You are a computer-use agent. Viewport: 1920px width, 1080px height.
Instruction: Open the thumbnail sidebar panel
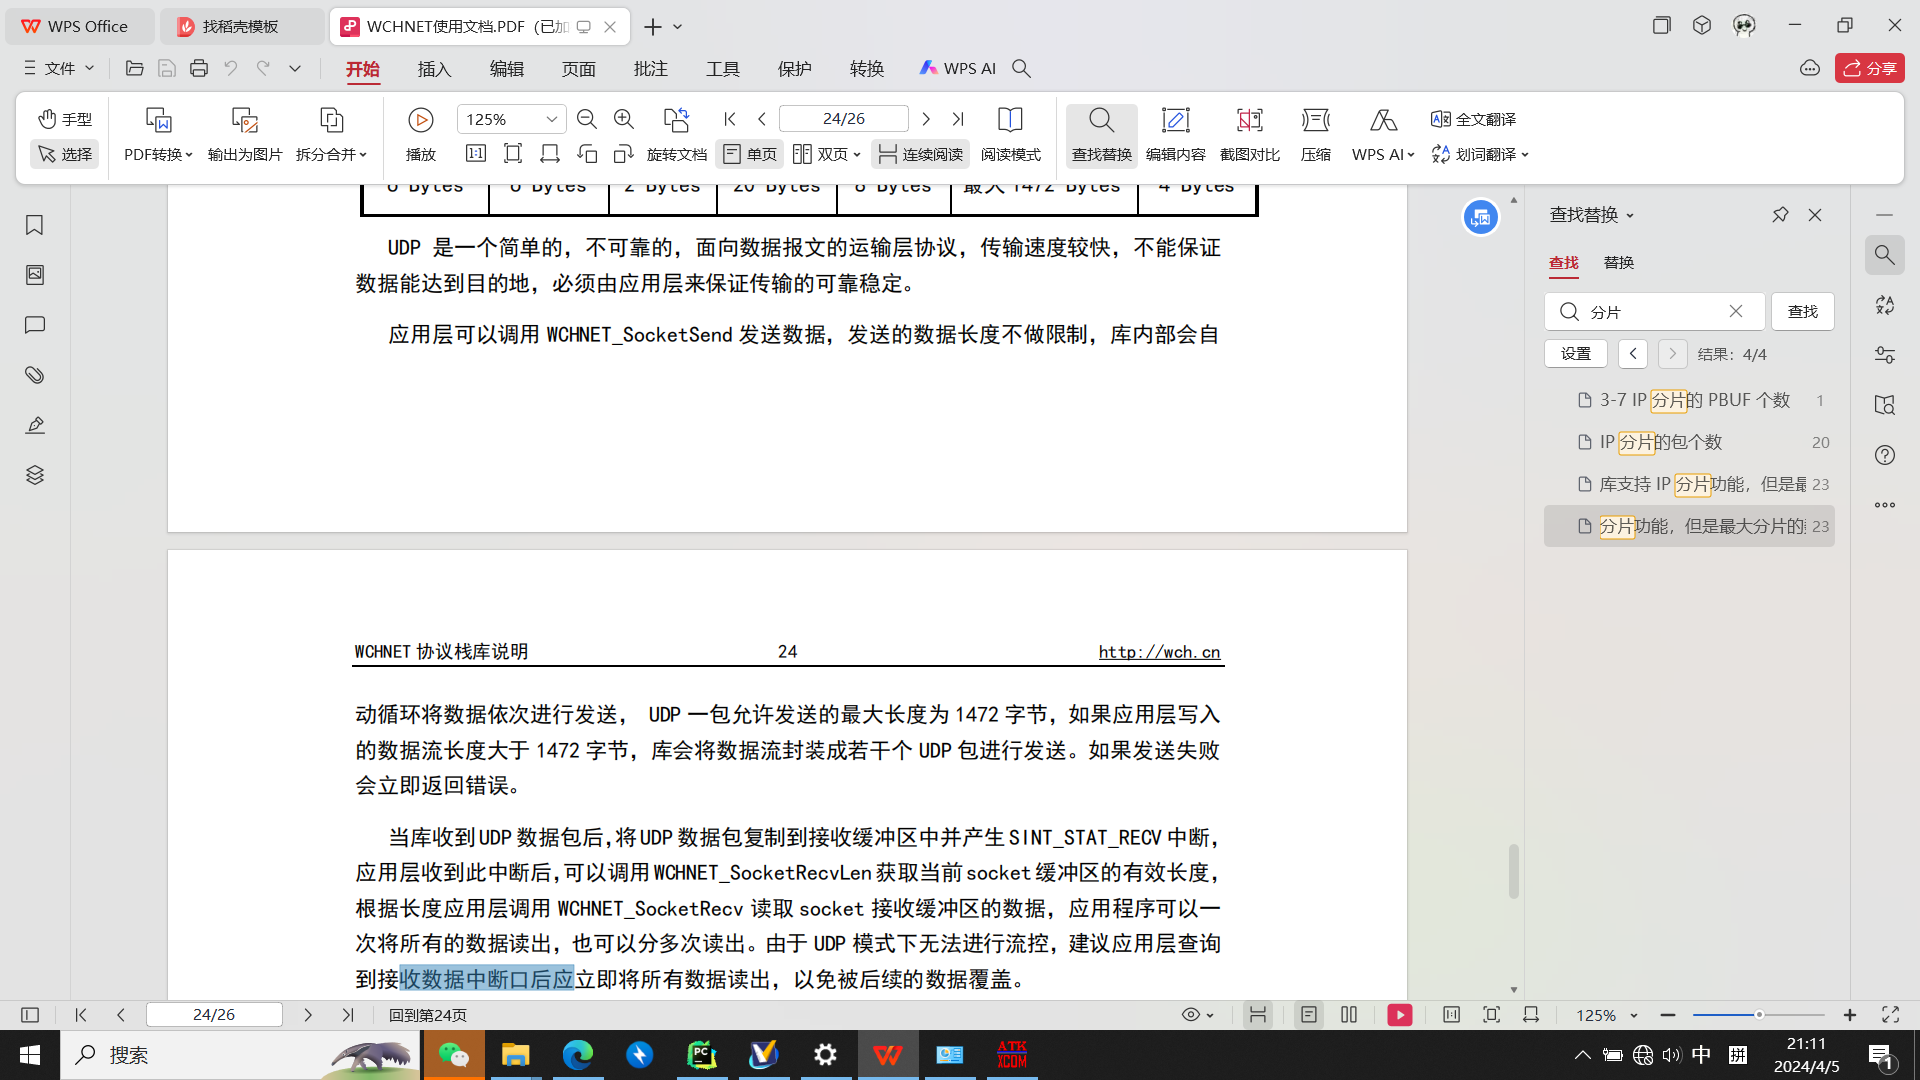click(35, 275)
